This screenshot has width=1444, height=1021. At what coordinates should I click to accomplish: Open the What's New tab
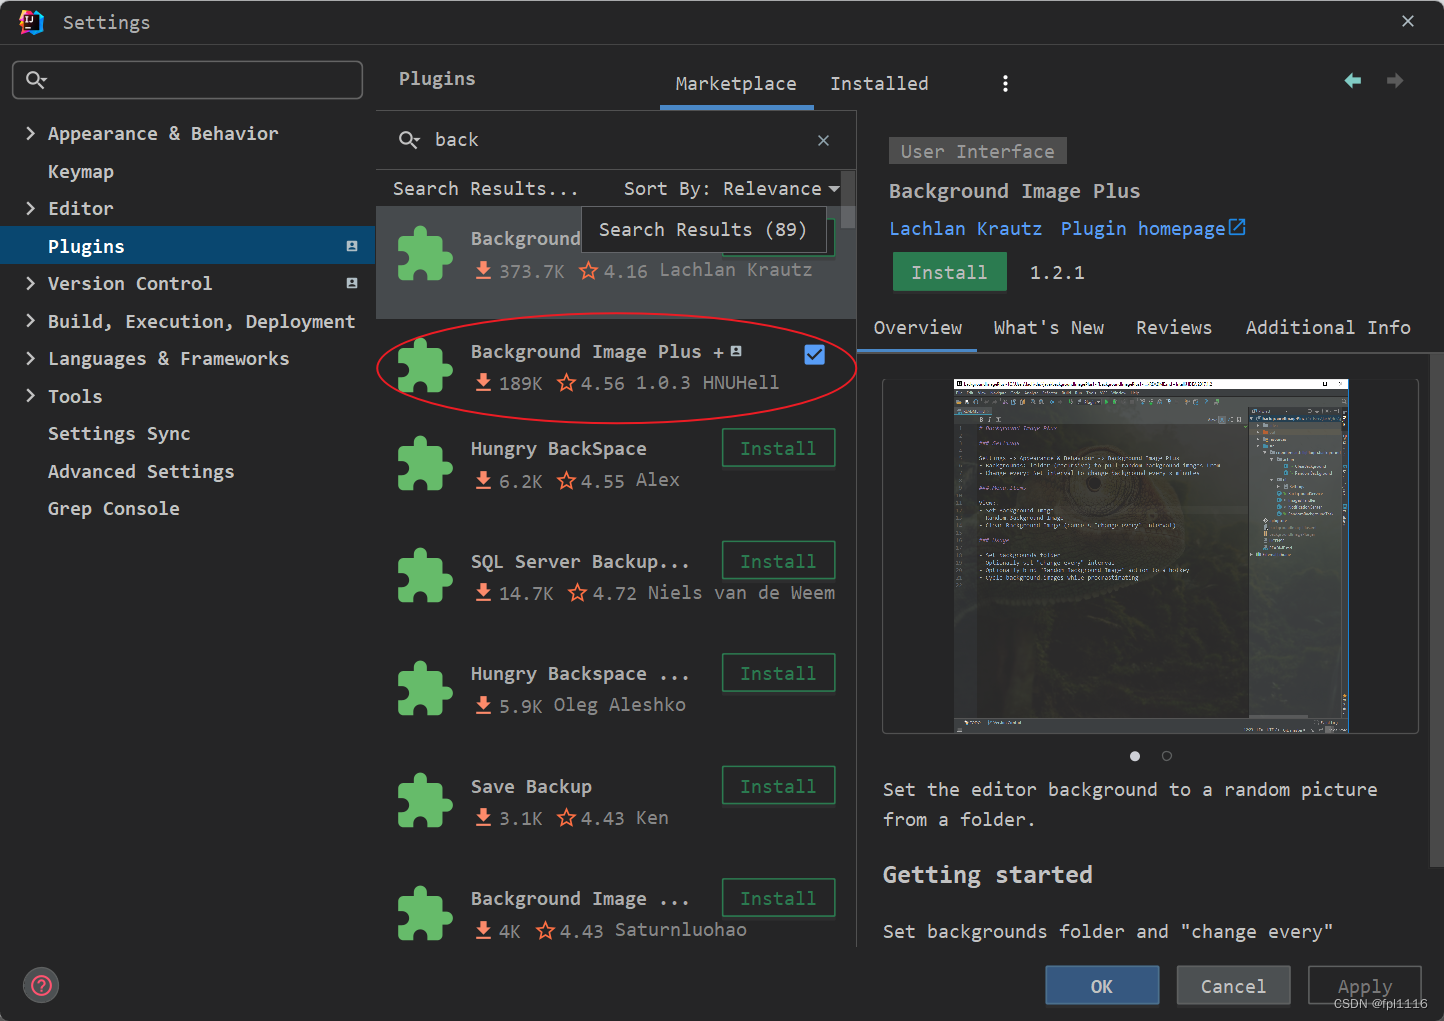[1048, 328]
